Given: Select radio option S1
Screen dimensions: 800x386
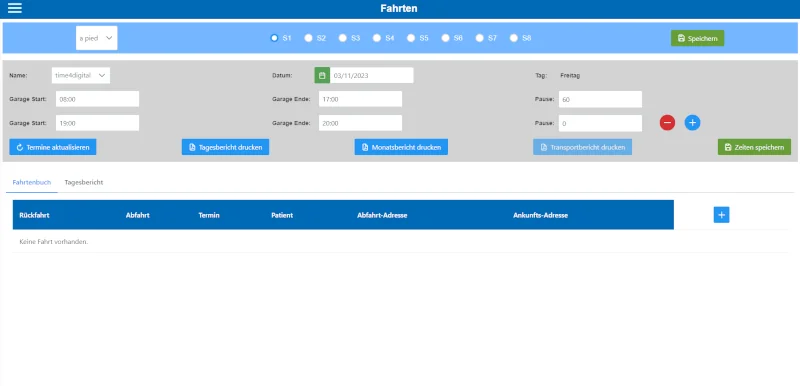Looking at the screenshot, I should (274, 38).
